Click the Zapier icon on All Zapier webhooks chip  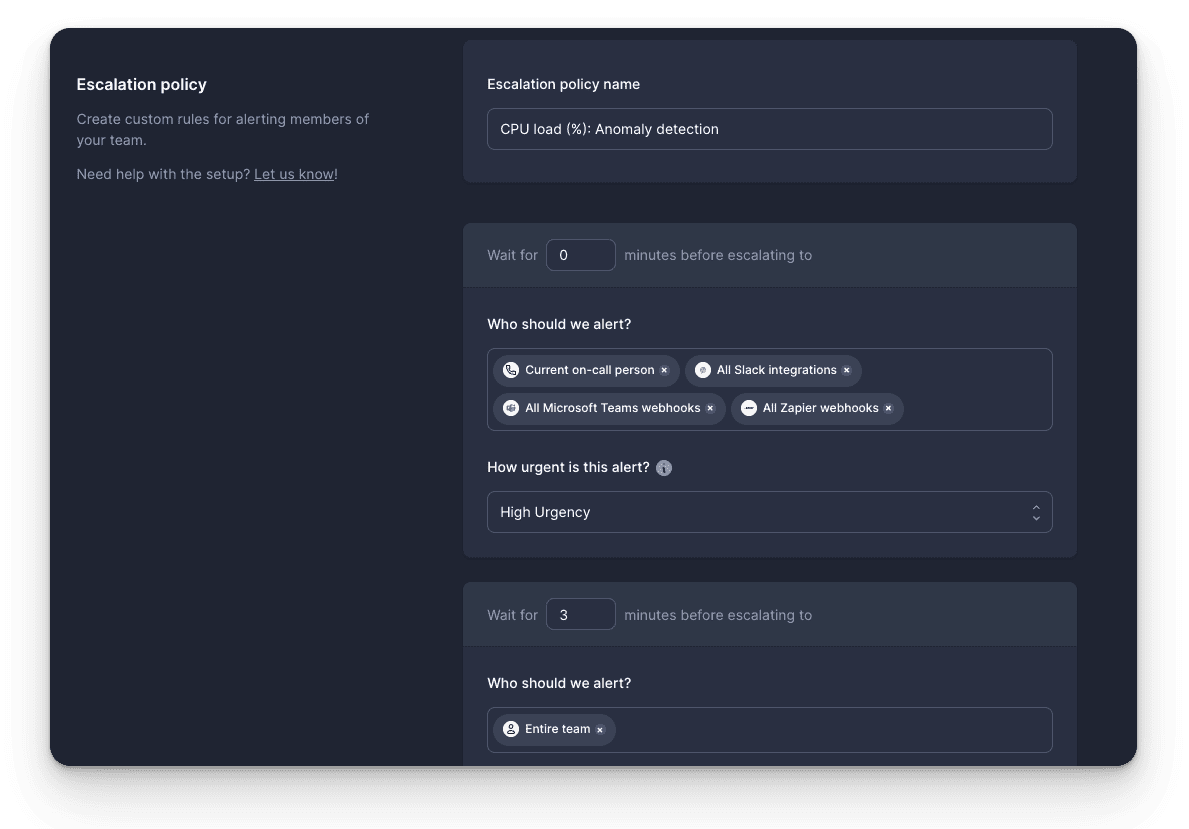pos(748,408)
